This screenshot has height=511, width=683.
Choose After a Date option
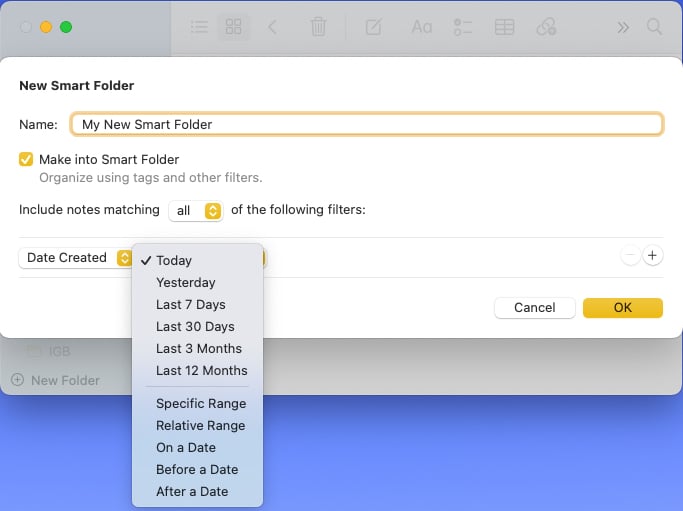coord(197,492)
